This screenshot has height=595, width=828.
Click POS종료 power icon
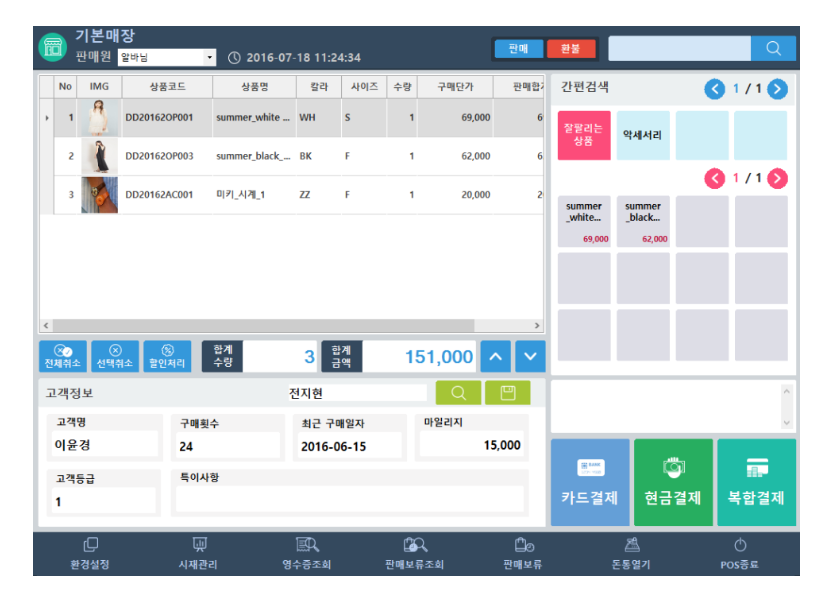(740, 553)
